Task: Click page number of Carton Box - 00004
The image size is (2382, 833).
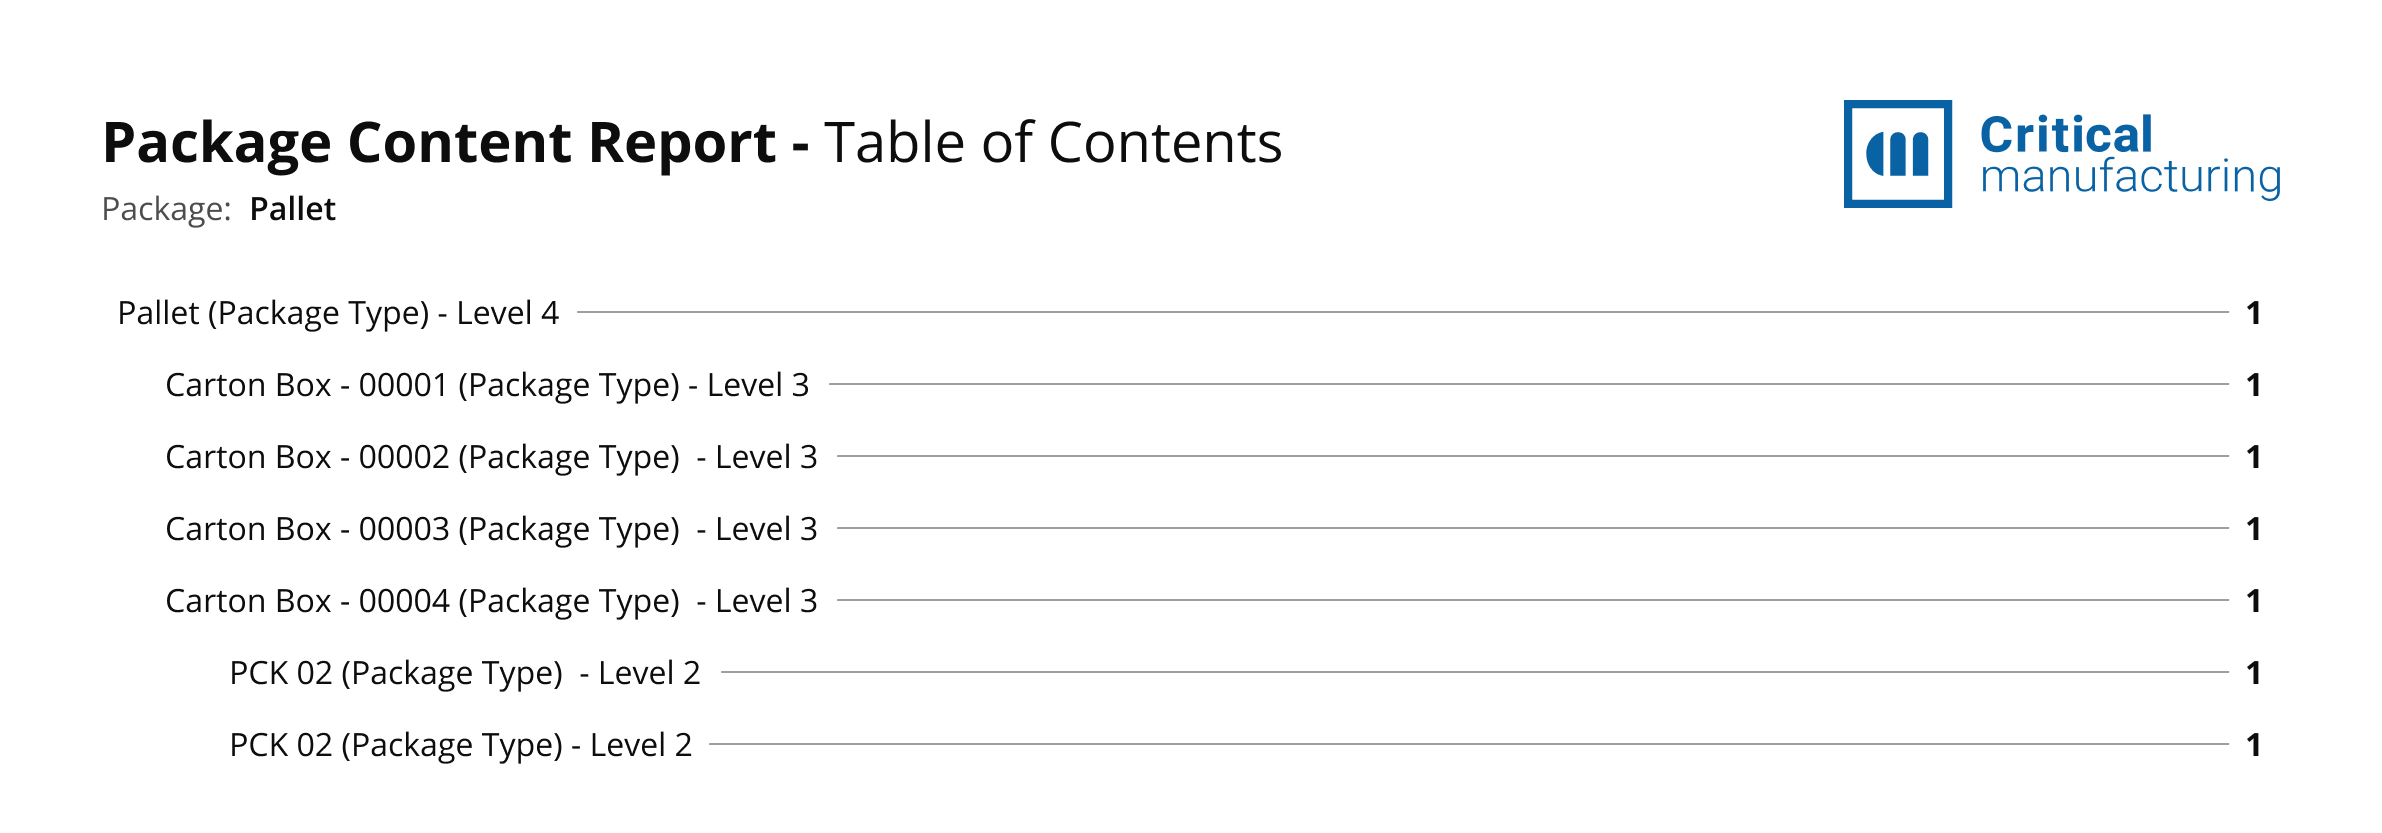Action: (2253, 601)
